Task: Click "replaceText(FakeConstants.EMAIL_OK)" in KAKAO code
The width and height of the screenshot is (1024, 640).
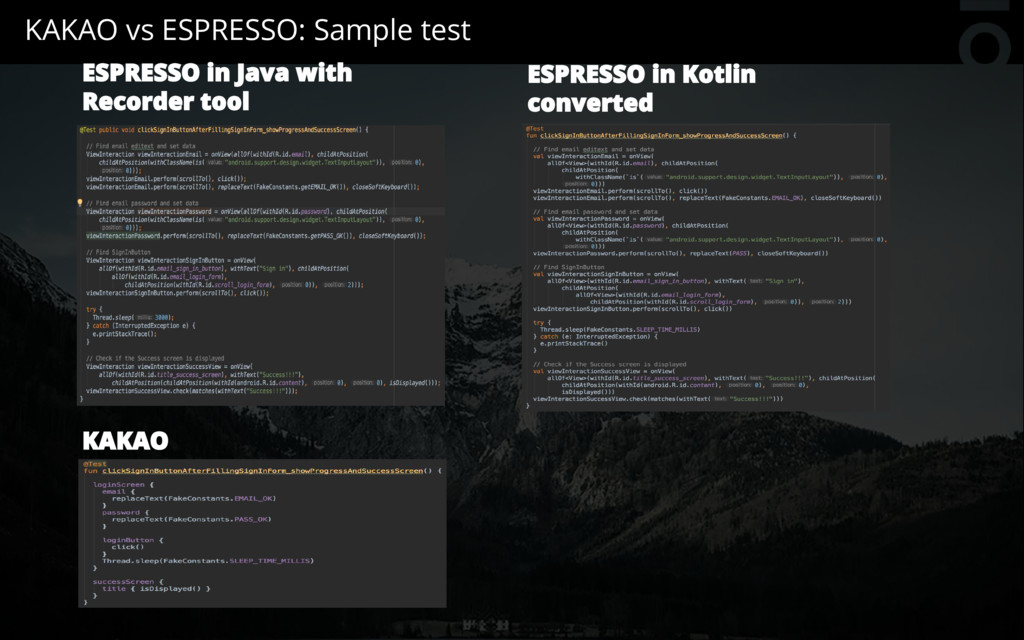Action: coord(194,498)
